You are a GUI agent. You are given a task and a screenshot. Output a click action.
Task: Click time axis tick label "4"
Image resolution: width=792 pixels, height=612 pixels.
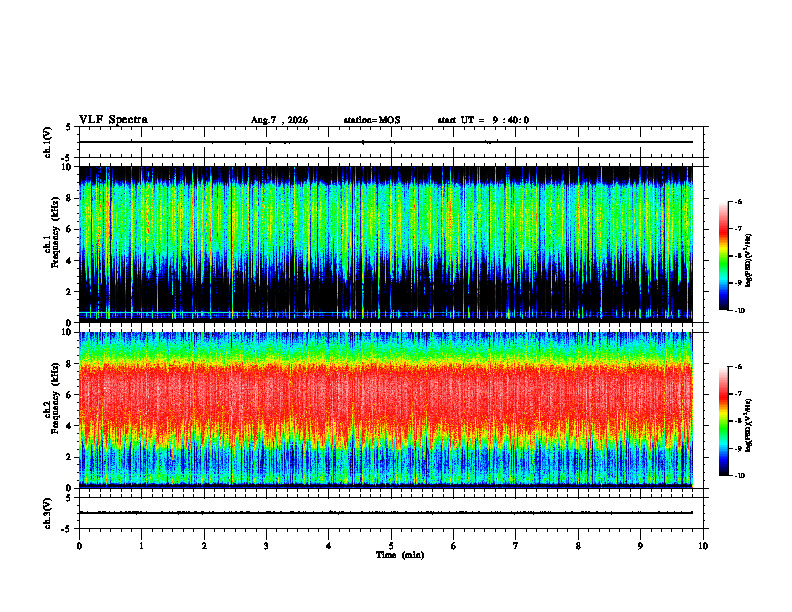[329, 546]
